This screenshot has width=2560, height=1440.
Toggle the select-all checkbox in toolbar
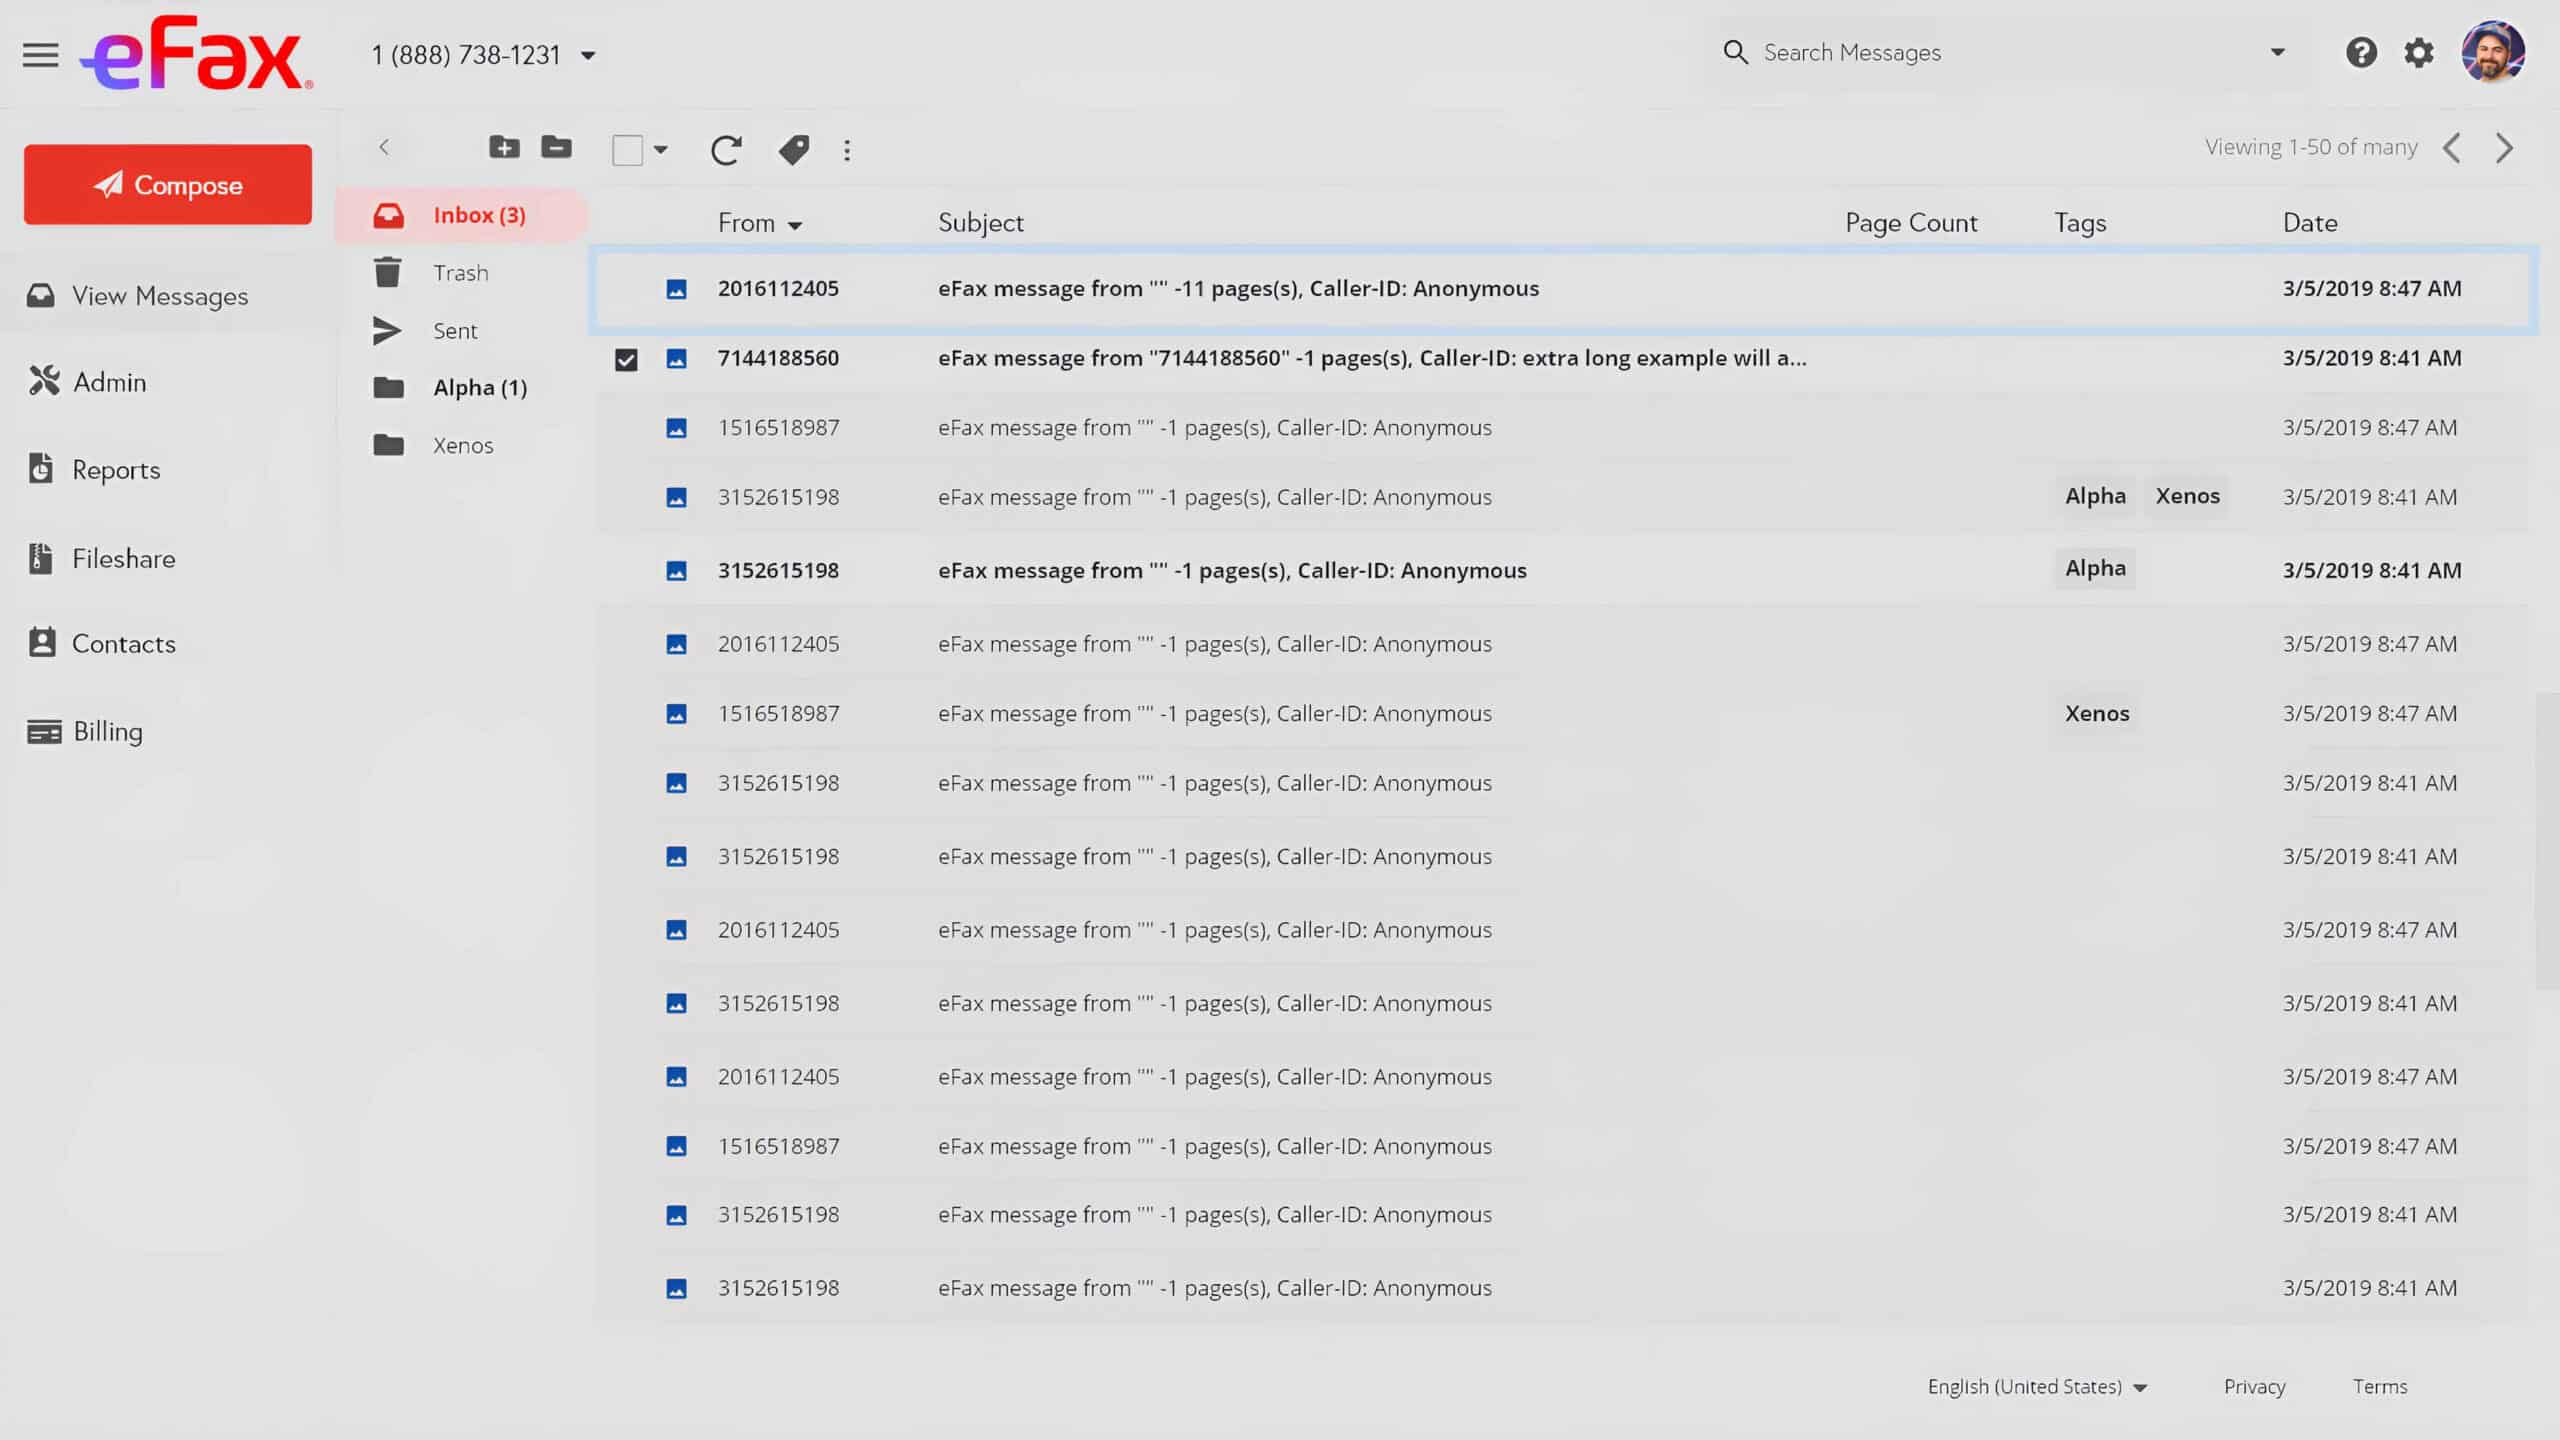628,150
